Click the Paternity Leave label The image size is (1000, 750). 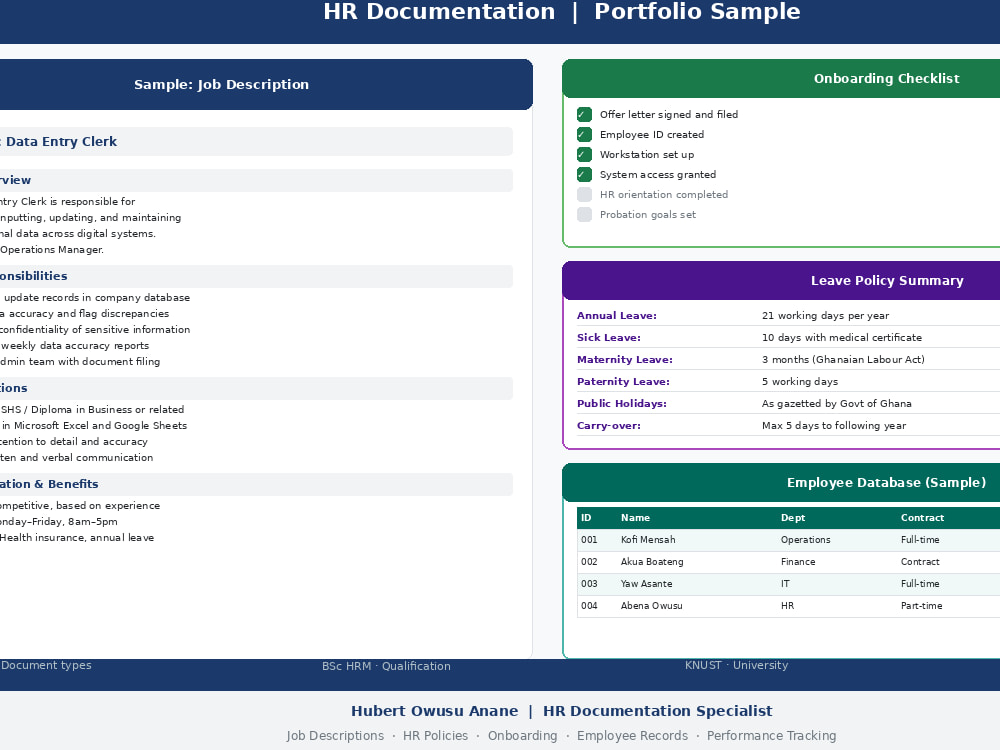623,381
